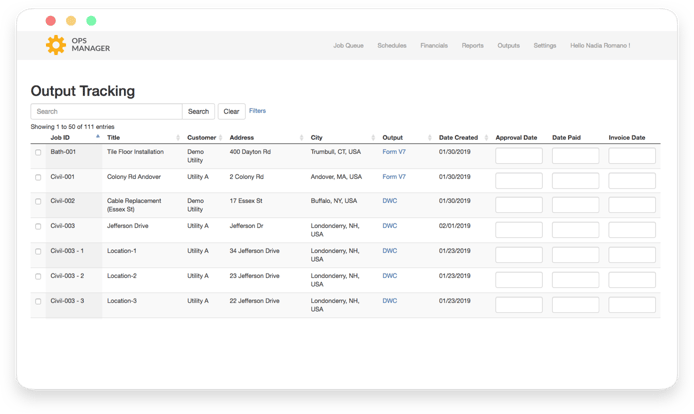Image resolution: width=694 pixels, height=414 pixels.
Task: Open Form V7 output for Bath-001
Action: [x=394, y=152]
